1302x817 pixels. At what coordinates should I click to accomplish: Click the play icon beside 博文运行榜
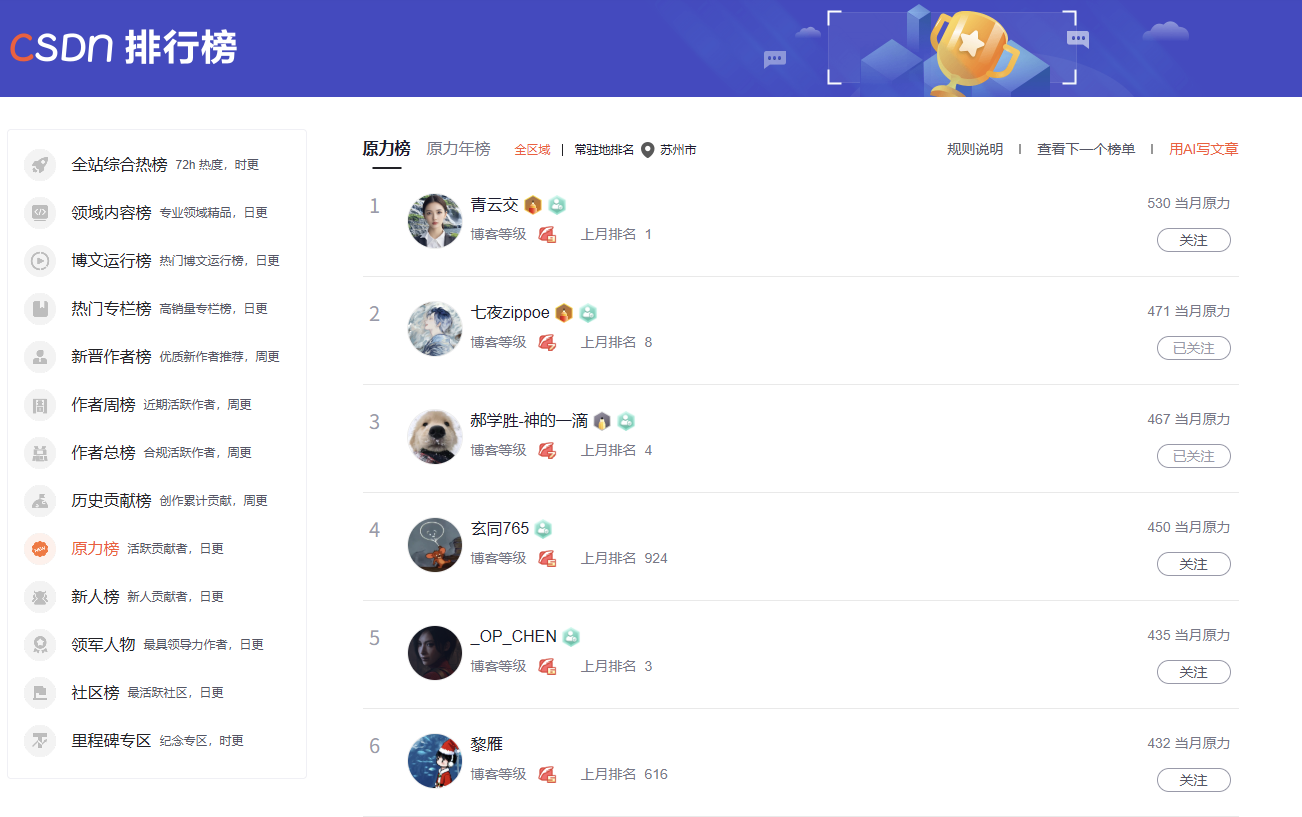click(40, 261)
